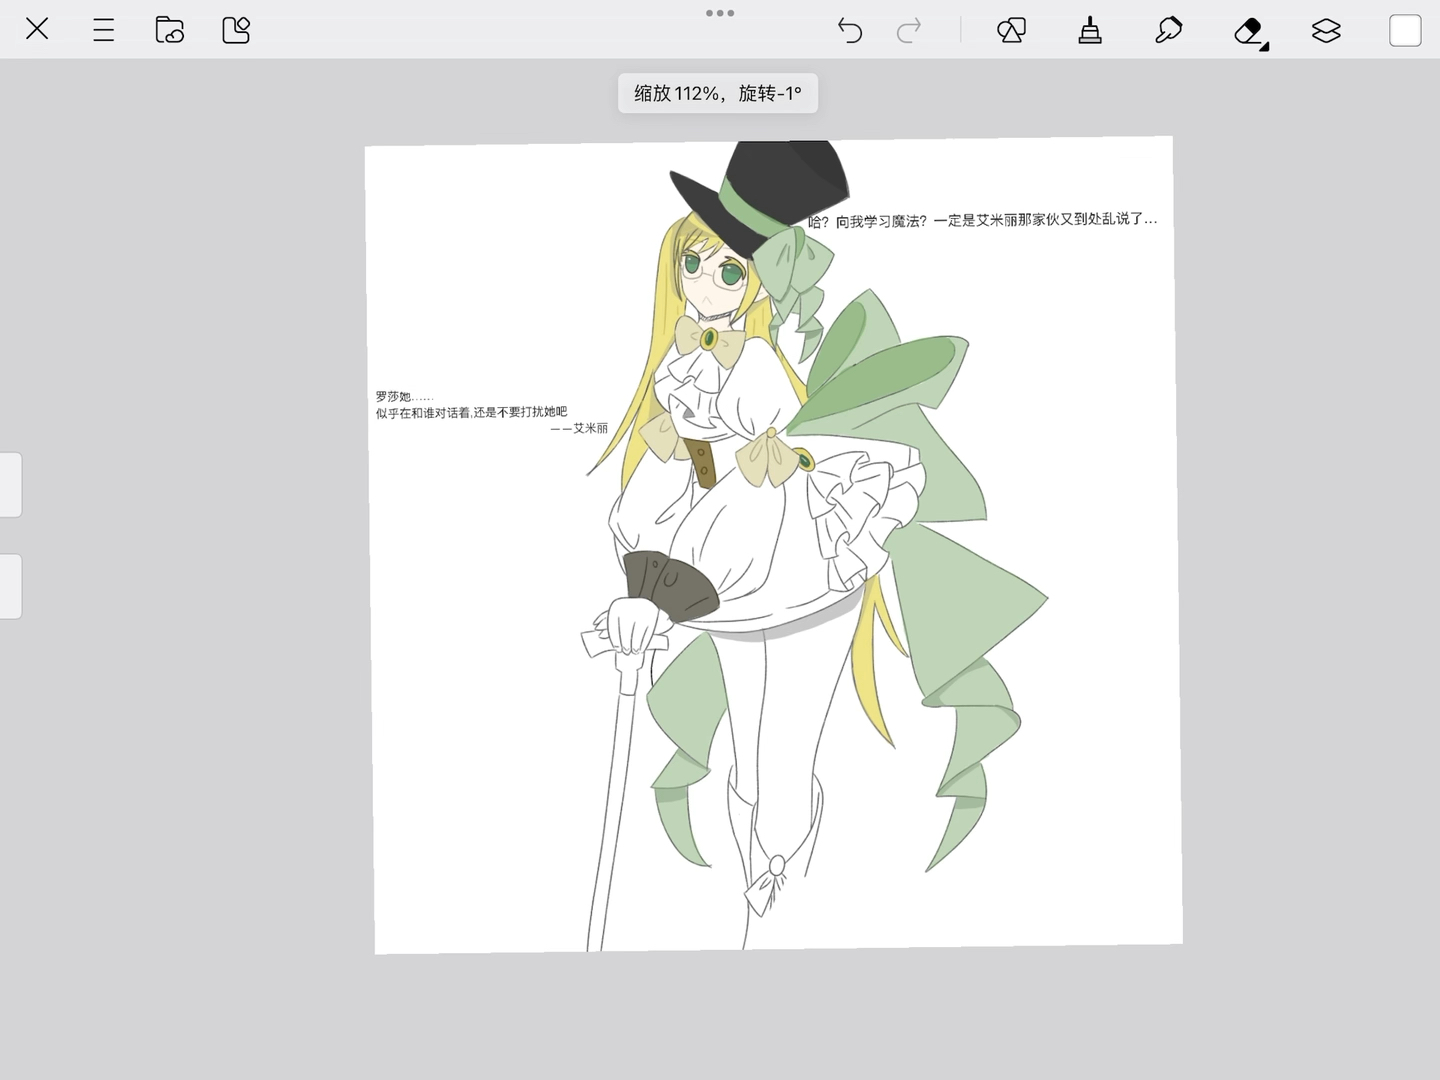Open the save or export sticker icon
The height and width of the screenshot is (1080, 1440).
(236, 30)
